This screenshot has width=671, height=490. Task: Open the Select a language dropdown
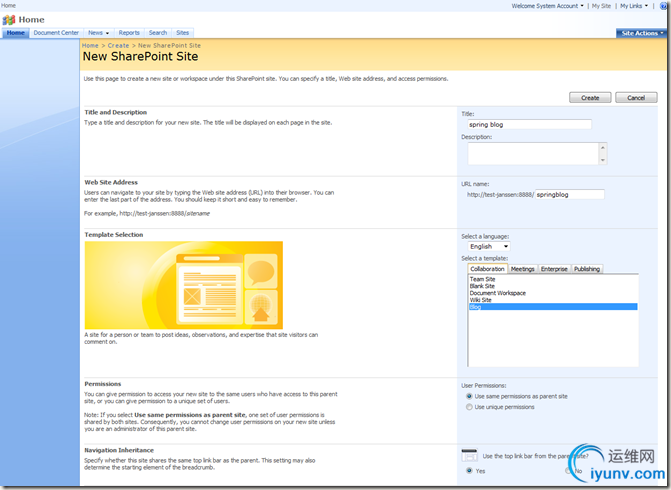(489, 246)
